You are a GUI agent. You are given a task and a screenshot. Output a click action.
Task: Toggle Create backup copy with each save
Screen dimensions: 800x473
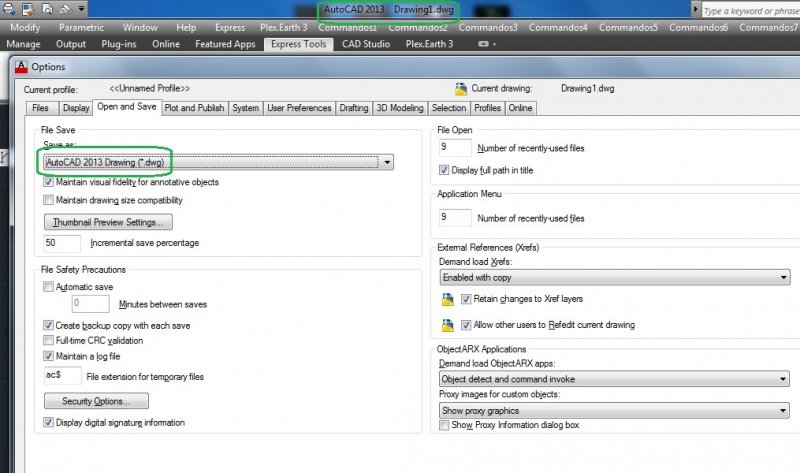coord(48,325)
